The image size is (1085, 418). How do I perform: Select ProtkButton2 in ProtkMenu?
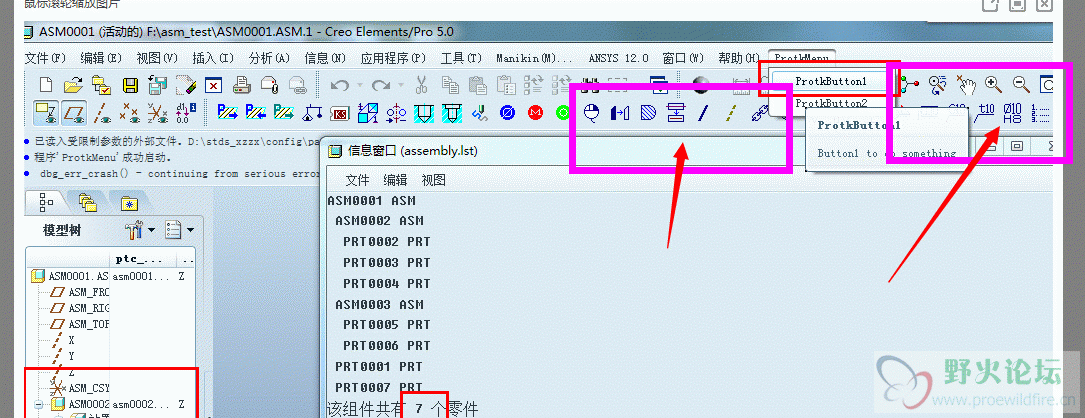(x=830, y=103)
